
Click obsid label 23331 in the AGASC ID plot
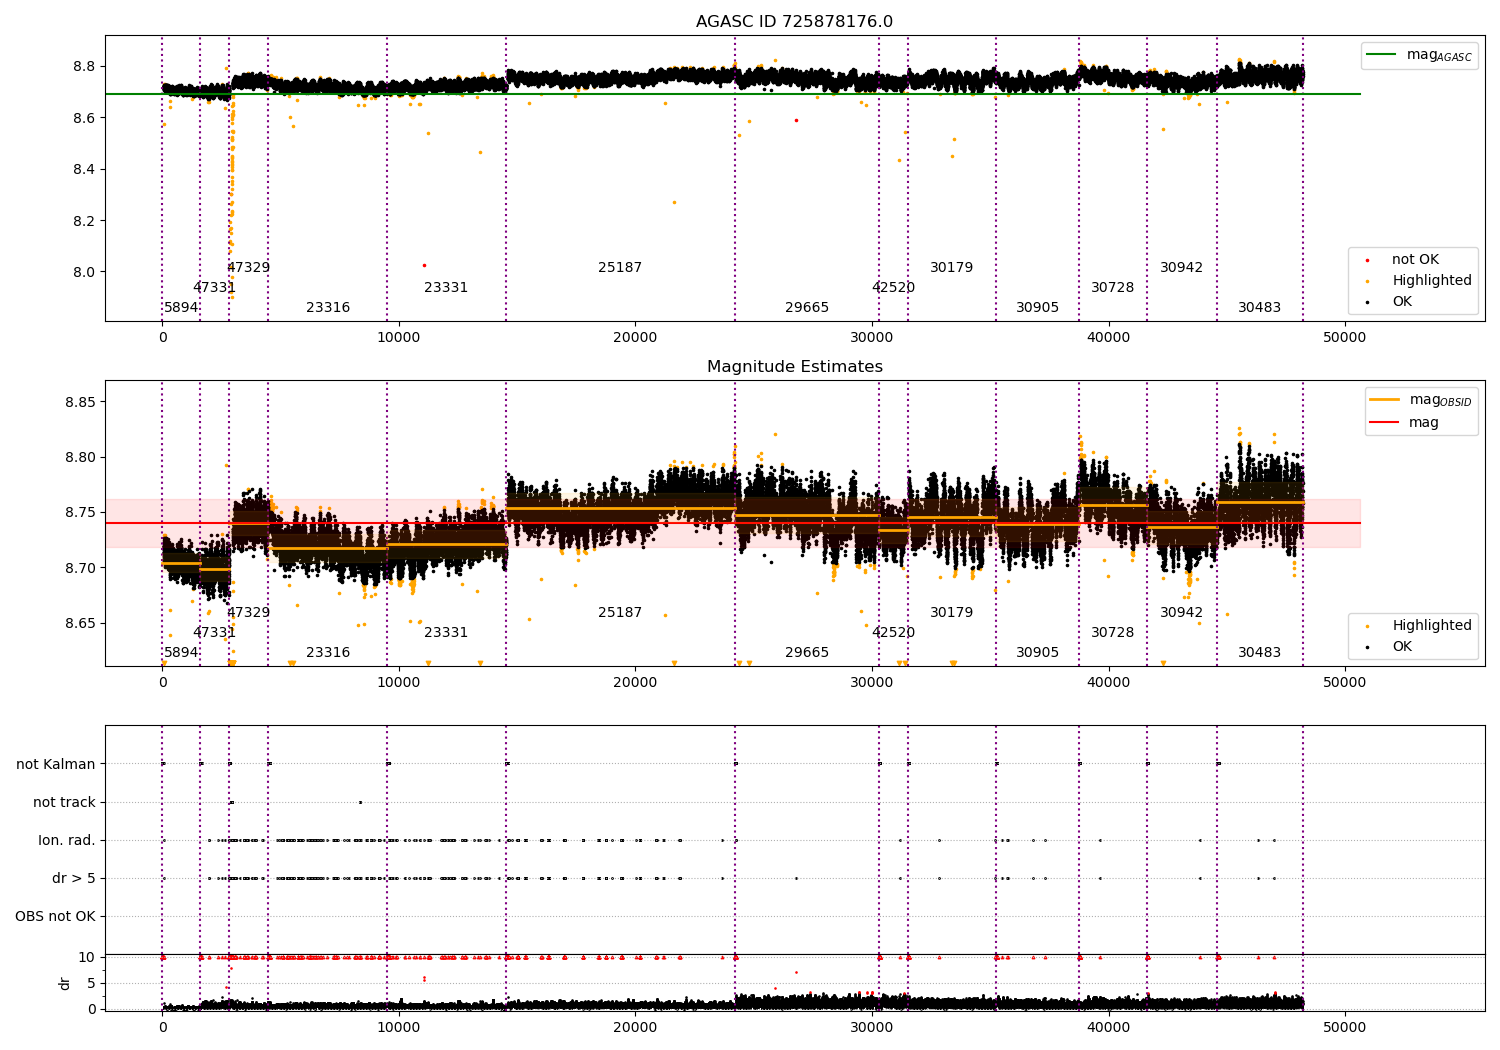tap(446, 288)
